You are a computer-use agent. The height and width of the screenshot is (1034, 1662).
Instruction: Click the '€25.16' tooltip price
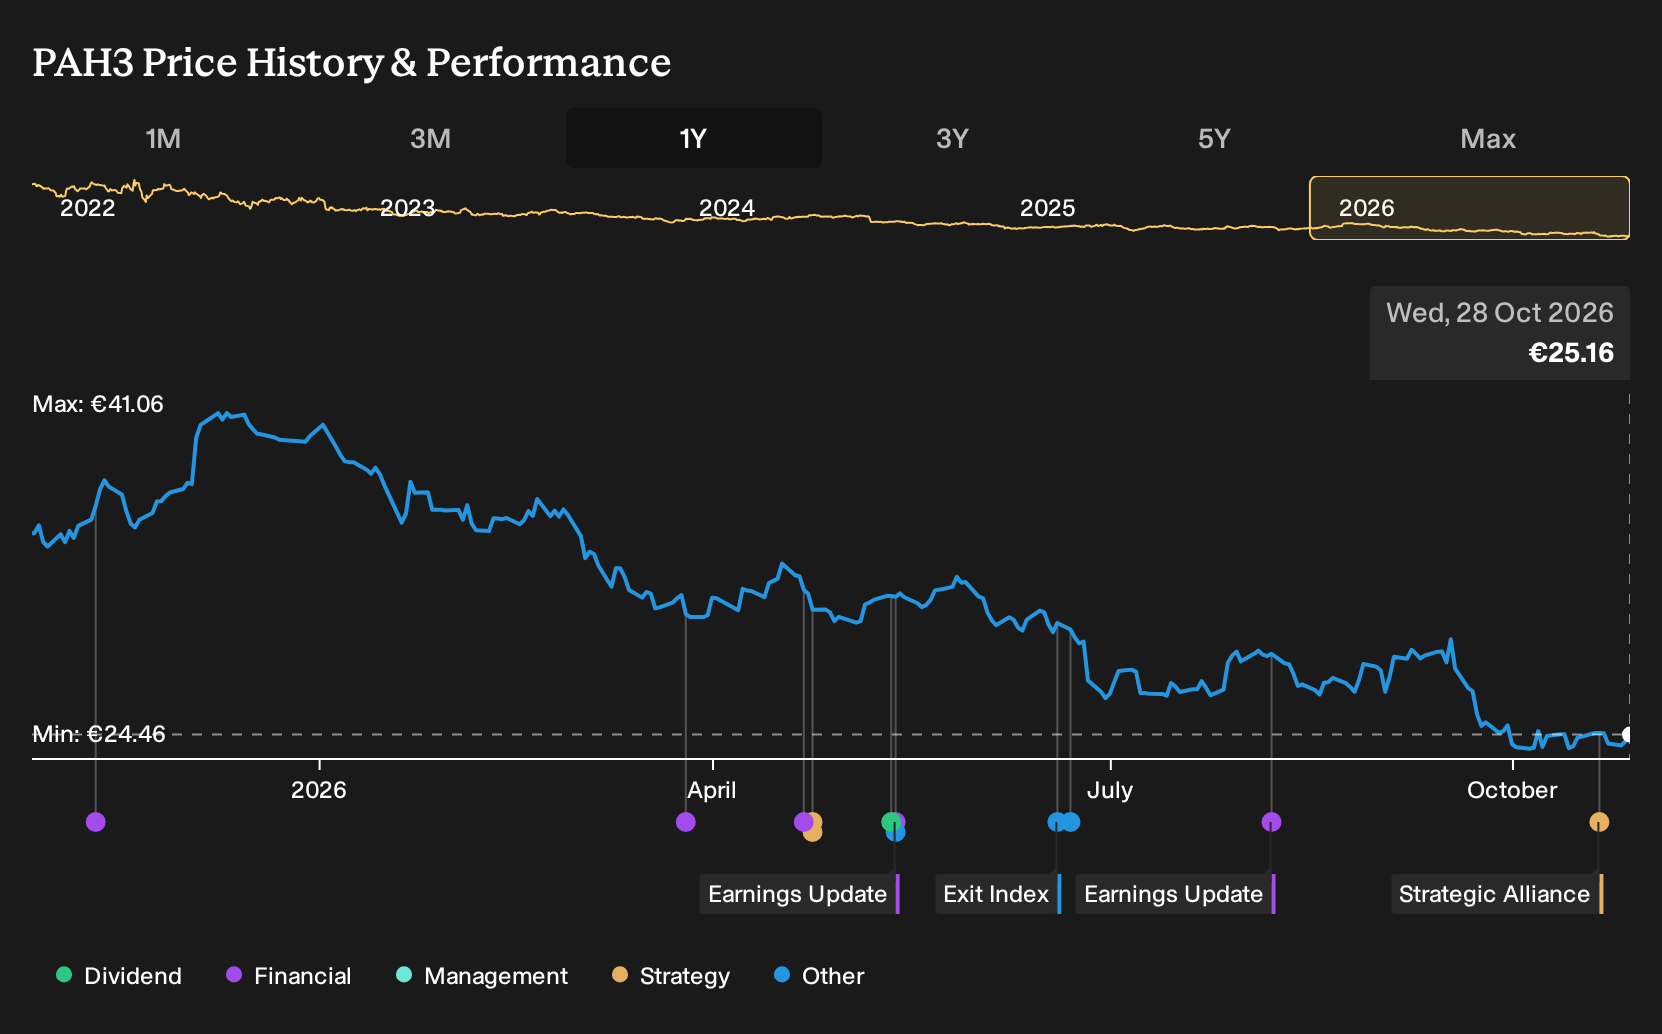1571,353
